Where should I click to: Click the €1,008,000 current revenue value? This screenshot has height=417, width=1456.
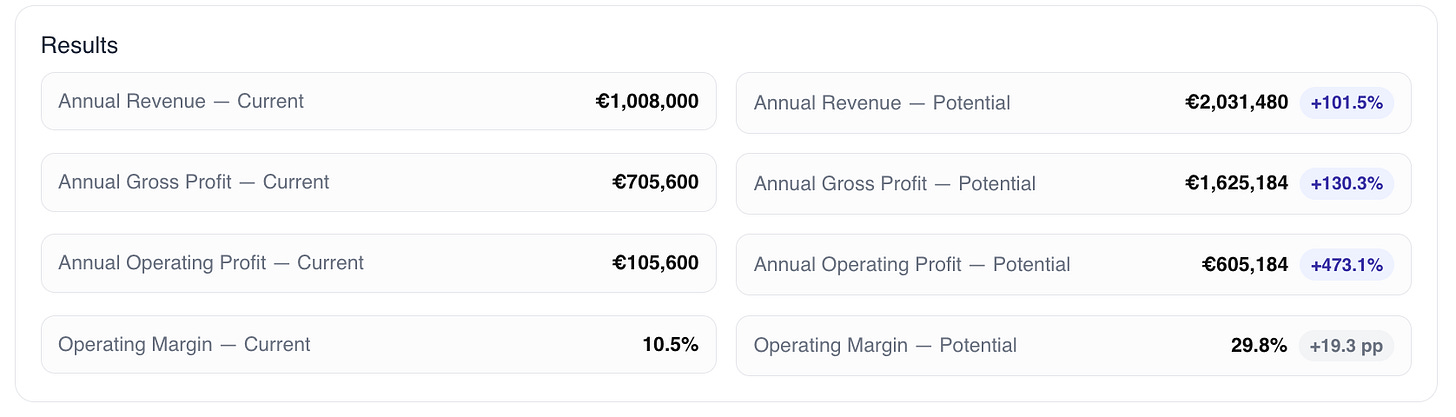point(647,101)
